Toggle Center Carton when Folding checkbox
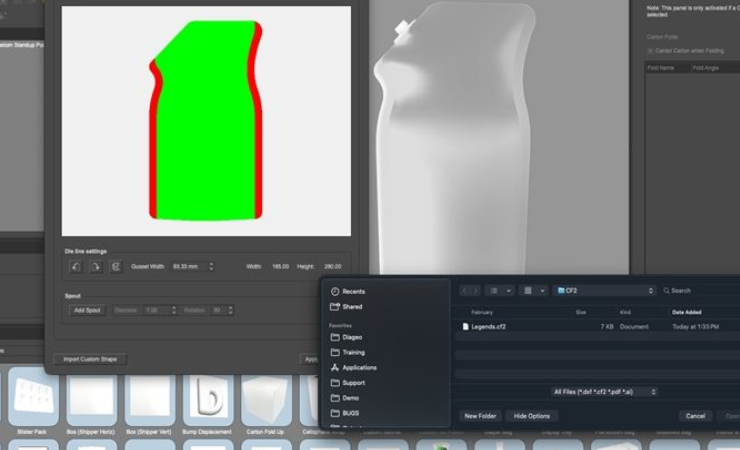Screen dimensions: 740x450 [651, 50]
